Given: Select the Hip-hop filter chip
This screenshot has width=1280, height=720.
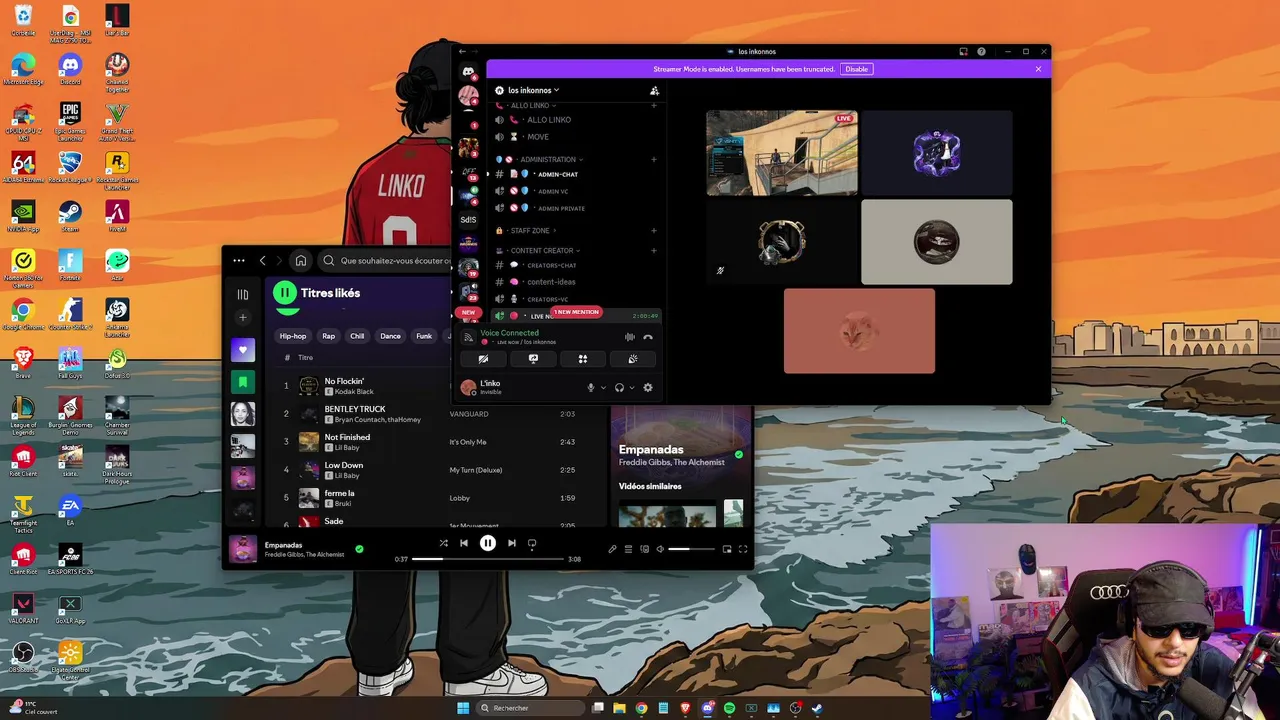Looking at the screenshot, I should [293, 336].
